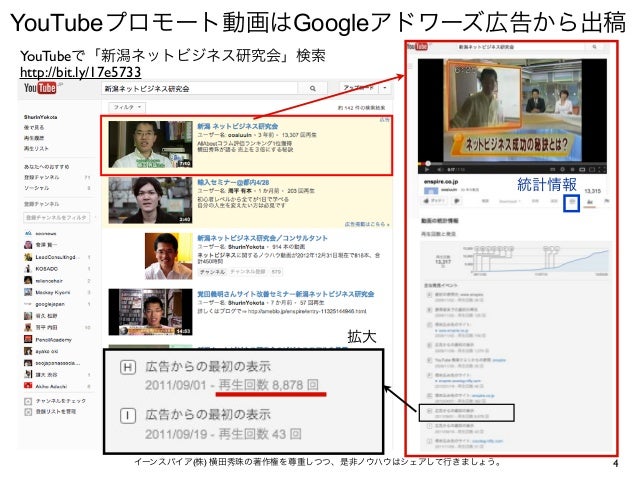638x479 pixels.
Task: Select ShurinYokota in left sidebar
Action: pos(40,117)
